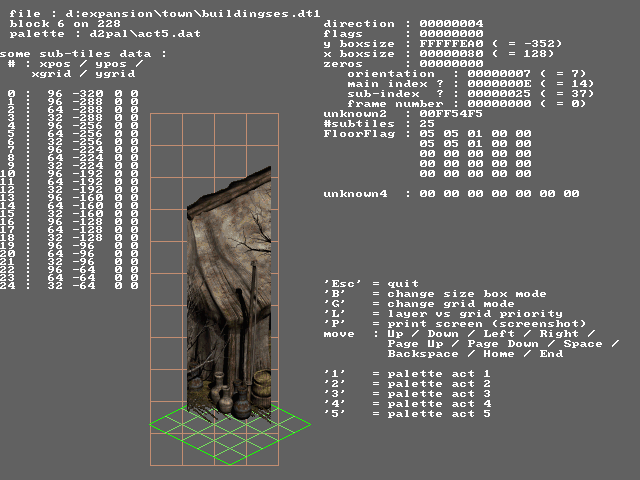Viewport: 640px width, 480px height.
Task: Click the '3' = palette act 3 line
Action: tap(407, 394)
